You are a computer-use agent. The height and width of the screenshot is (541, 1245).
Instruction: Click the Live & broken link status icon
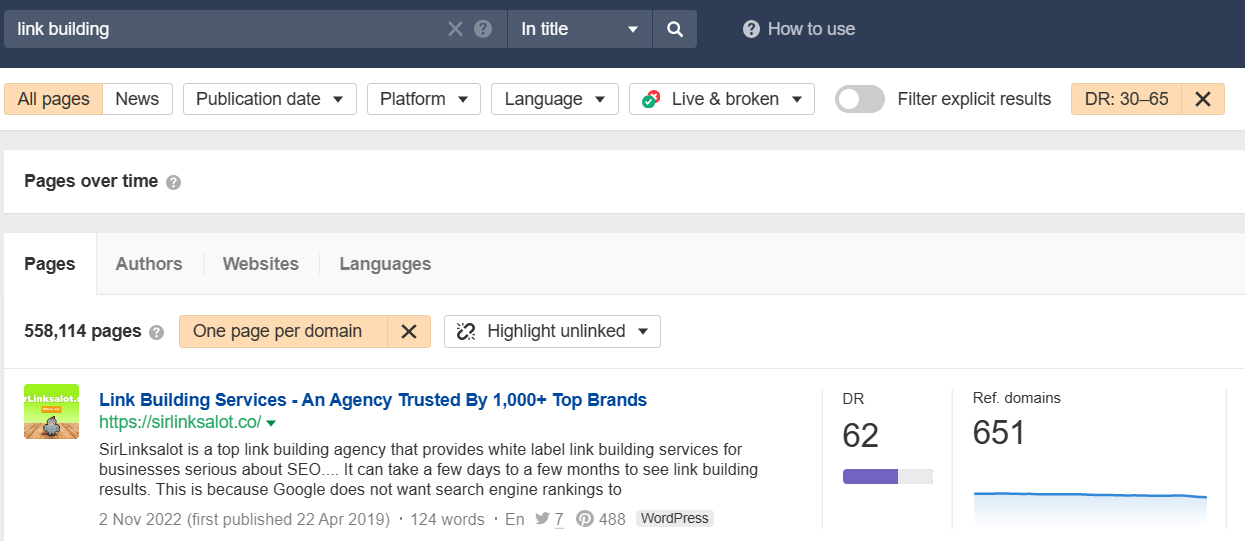pyautogui.click(x=651, y=99)
